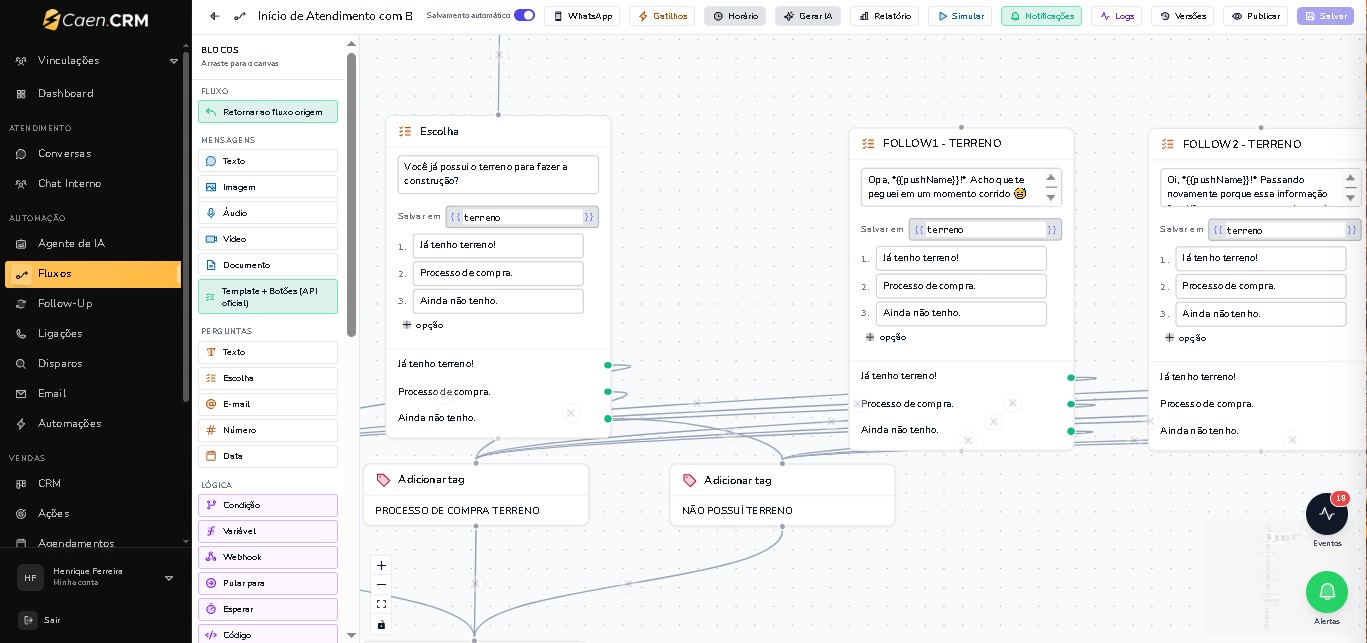The image size is (1367, 643).
Task: Open the Versões history
Action: [x=1182, y=16]
